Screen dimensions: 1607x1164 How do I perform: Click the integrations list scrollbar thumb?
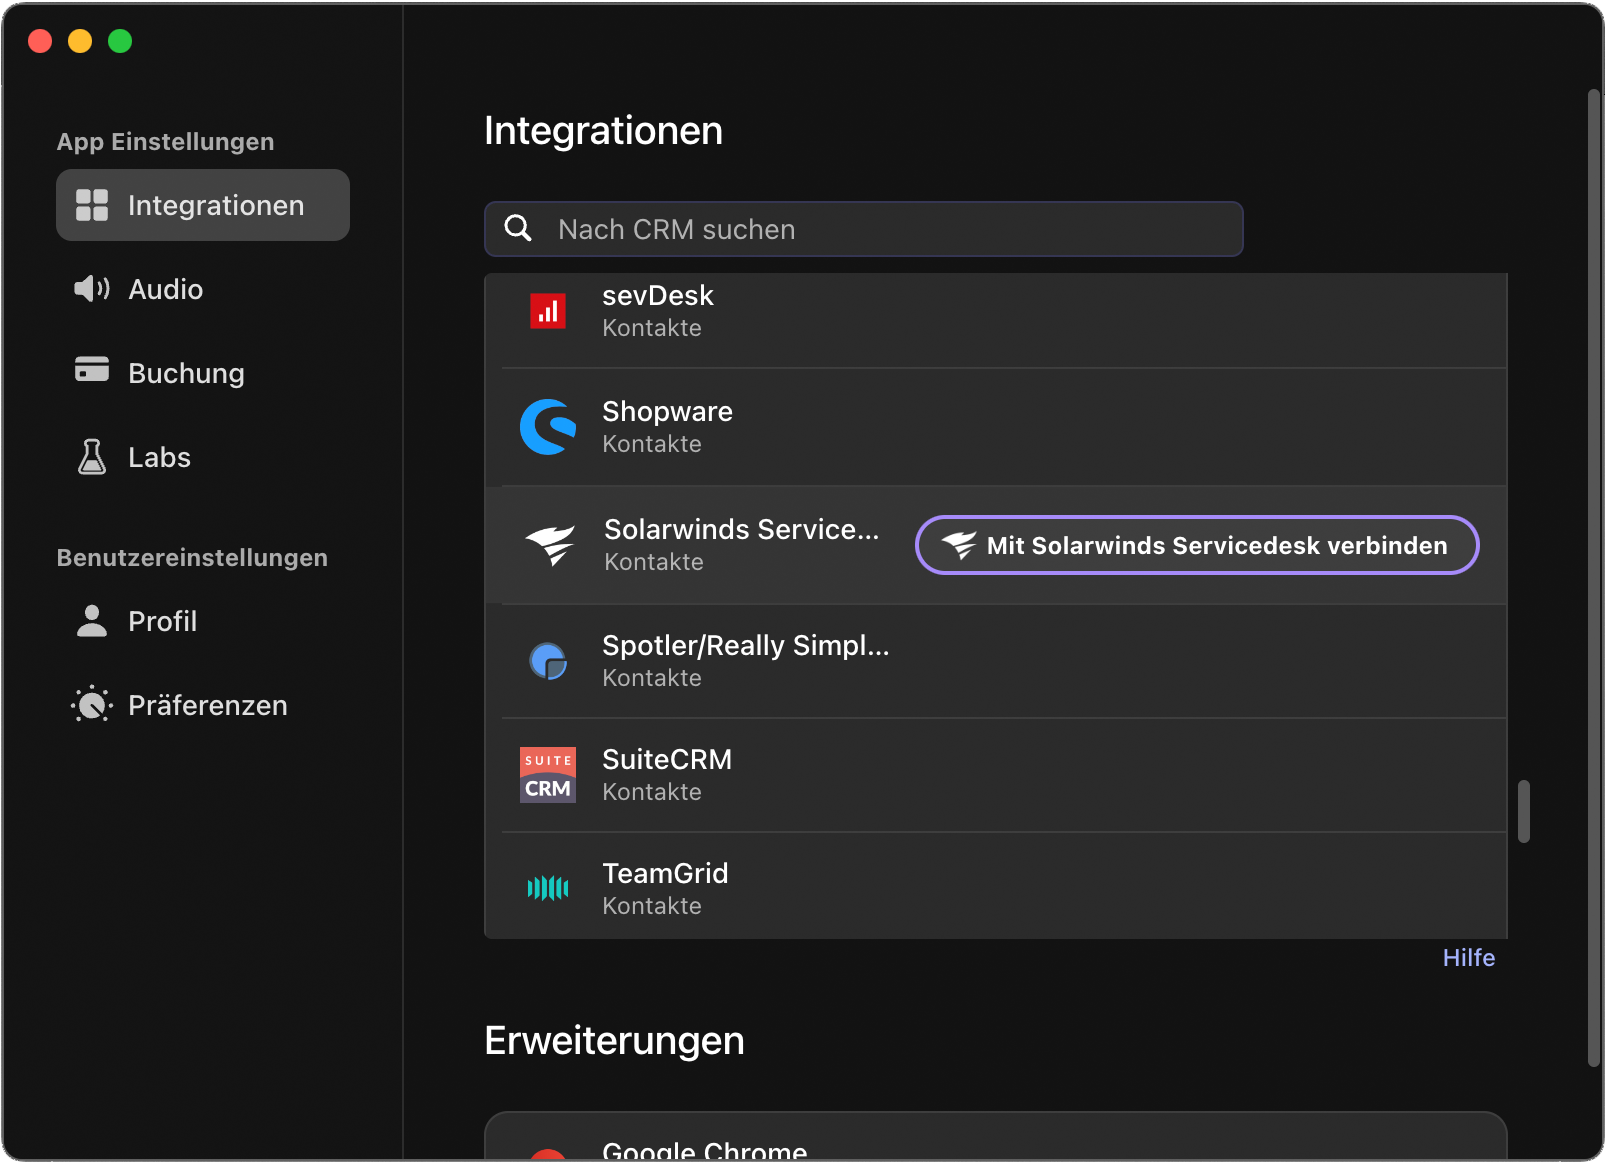[1524, 811]
